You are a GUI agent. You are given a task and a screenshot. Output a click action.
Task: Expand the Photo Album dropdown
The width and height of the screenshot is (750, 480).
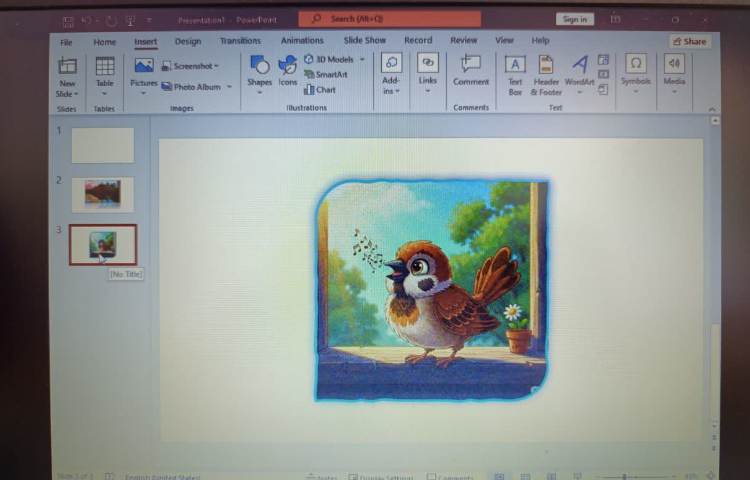(229, 87)
